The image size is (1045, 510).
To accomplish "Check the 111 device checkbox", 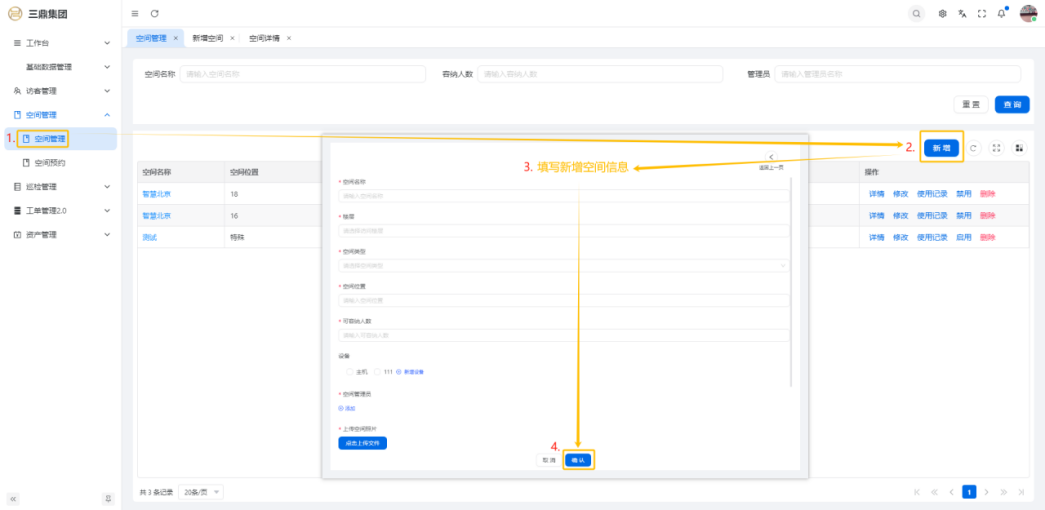I will [x=378, y=371].
